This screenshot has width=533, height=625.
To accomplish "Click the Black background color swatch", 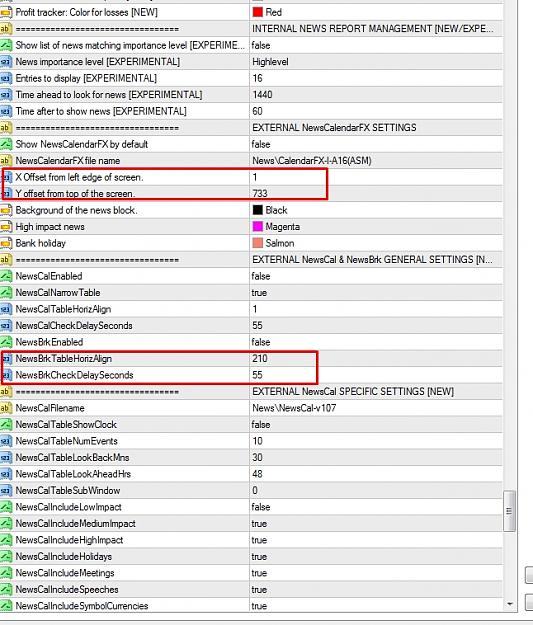I will coord(258,210).
